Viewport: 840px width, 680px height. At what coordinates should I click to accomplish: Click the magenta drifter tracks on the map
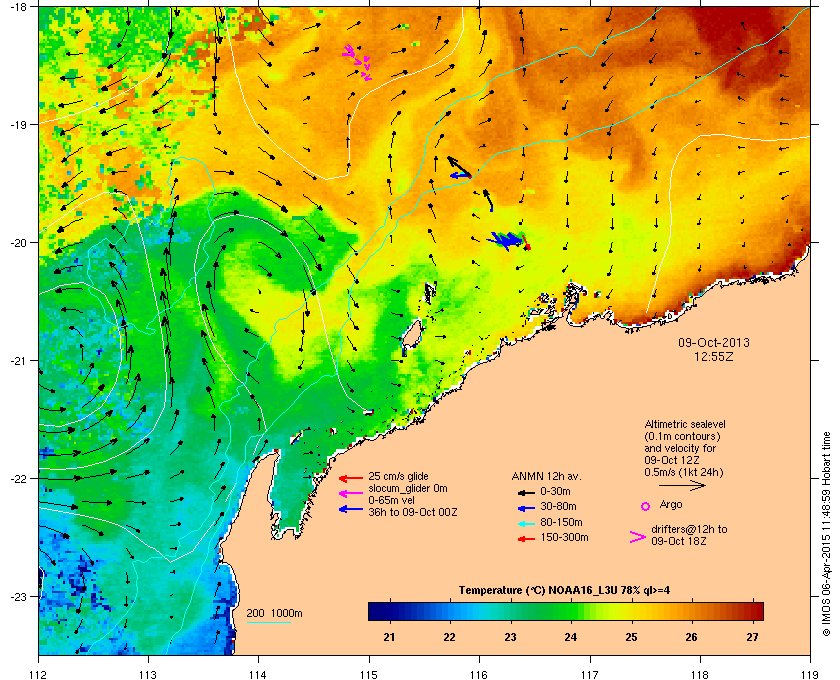[x=357, y=62]
